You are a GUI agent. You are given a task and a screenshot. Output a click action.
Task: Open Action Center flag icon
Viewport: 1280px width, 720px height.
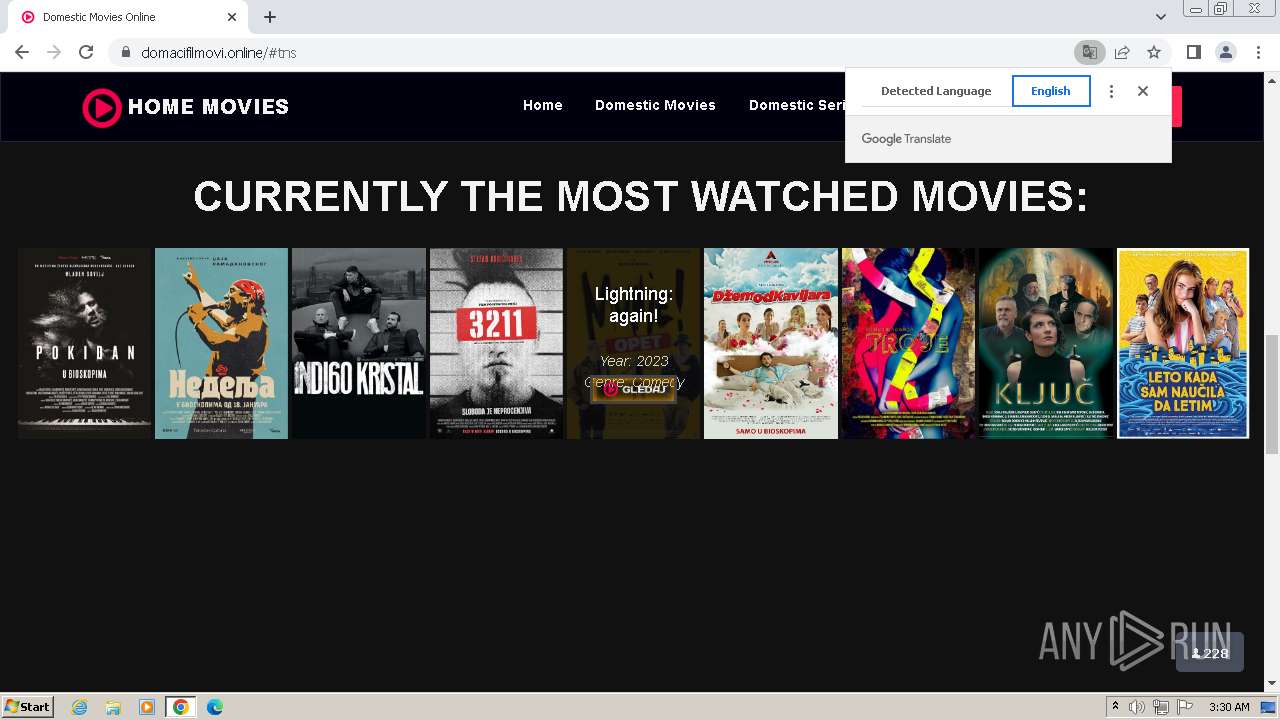1185,707
